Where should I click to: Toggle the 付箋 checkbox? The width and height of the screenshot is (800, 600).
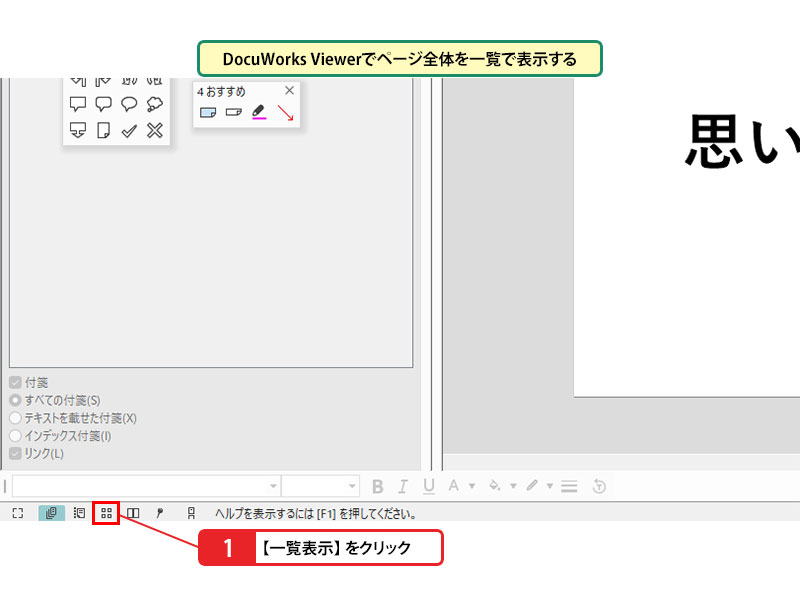point(15,382)
